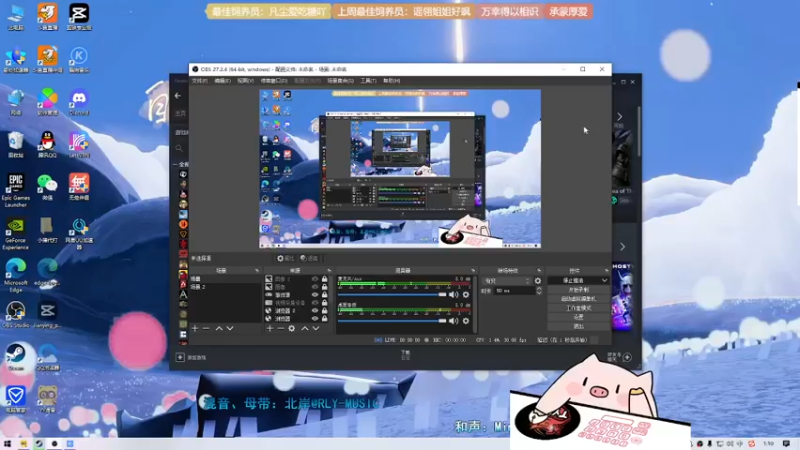Click the upper right chevron in the background launcher

(x=619, y=117)
